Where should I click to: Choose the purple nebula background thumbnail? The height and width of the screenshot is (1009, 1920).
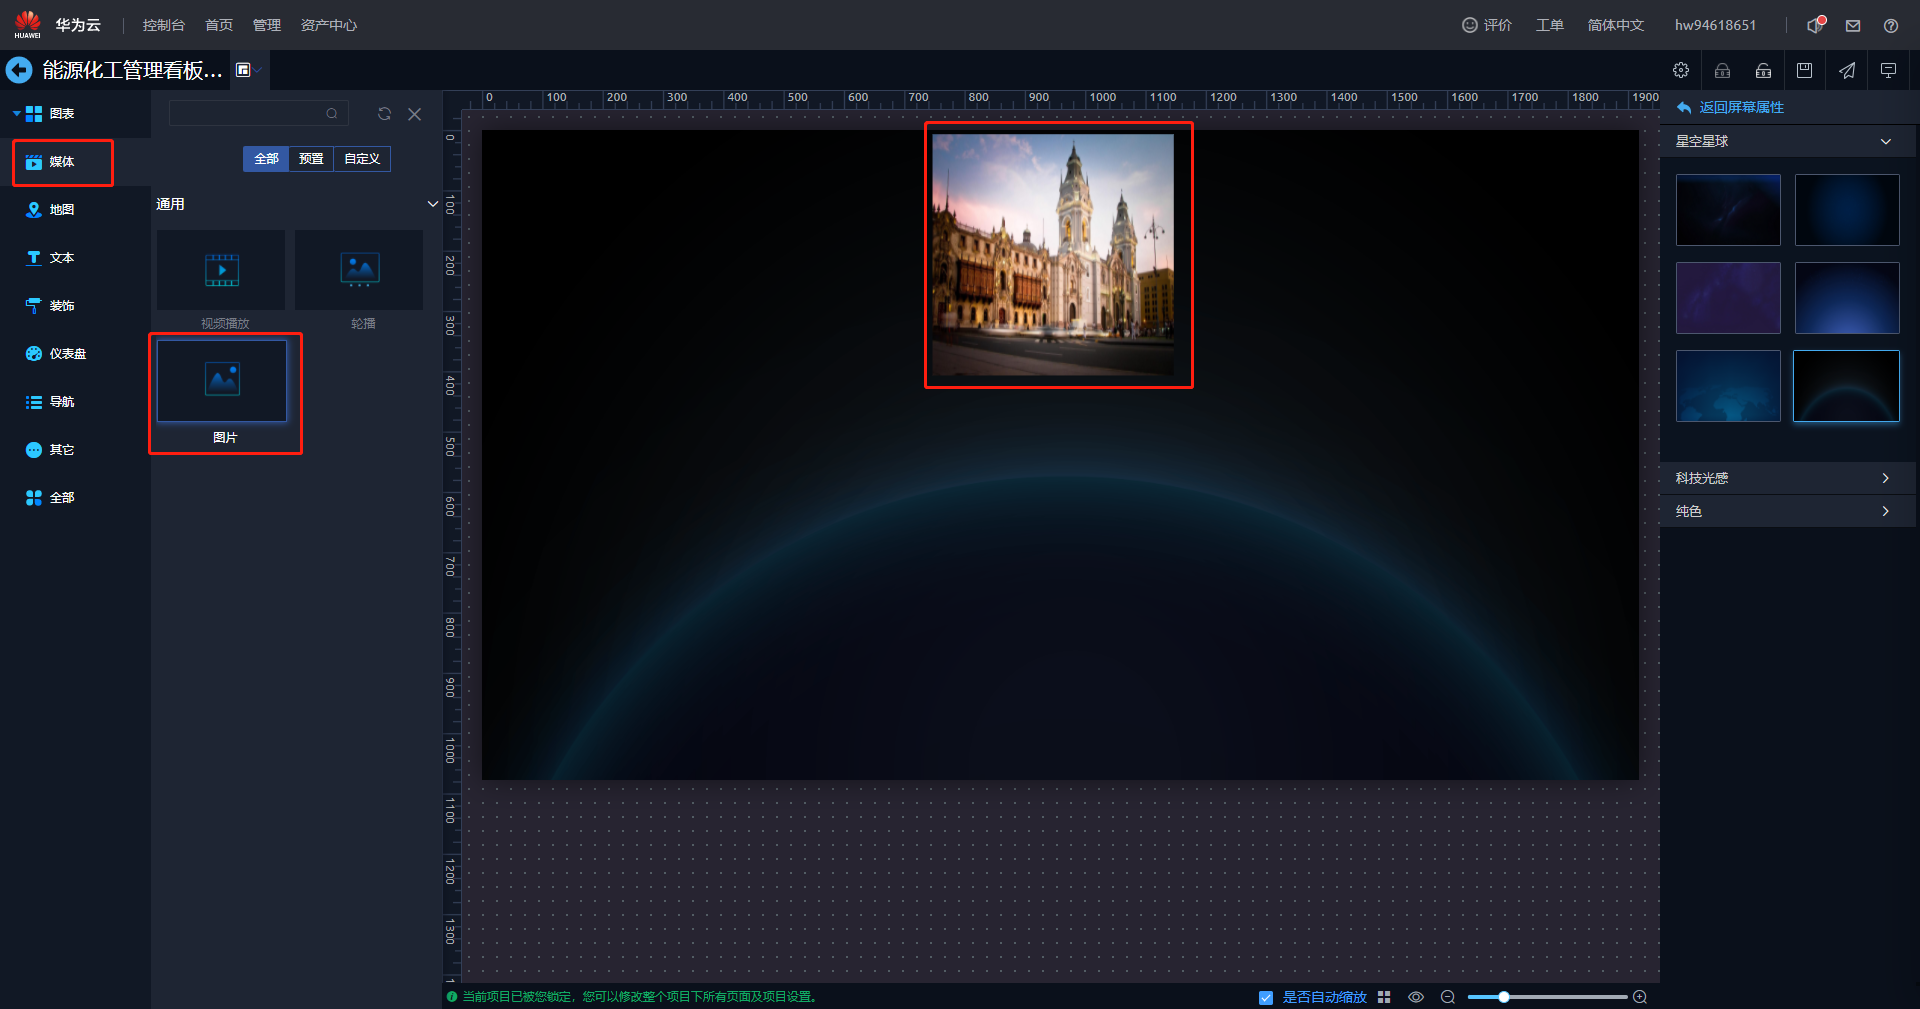1728,298
